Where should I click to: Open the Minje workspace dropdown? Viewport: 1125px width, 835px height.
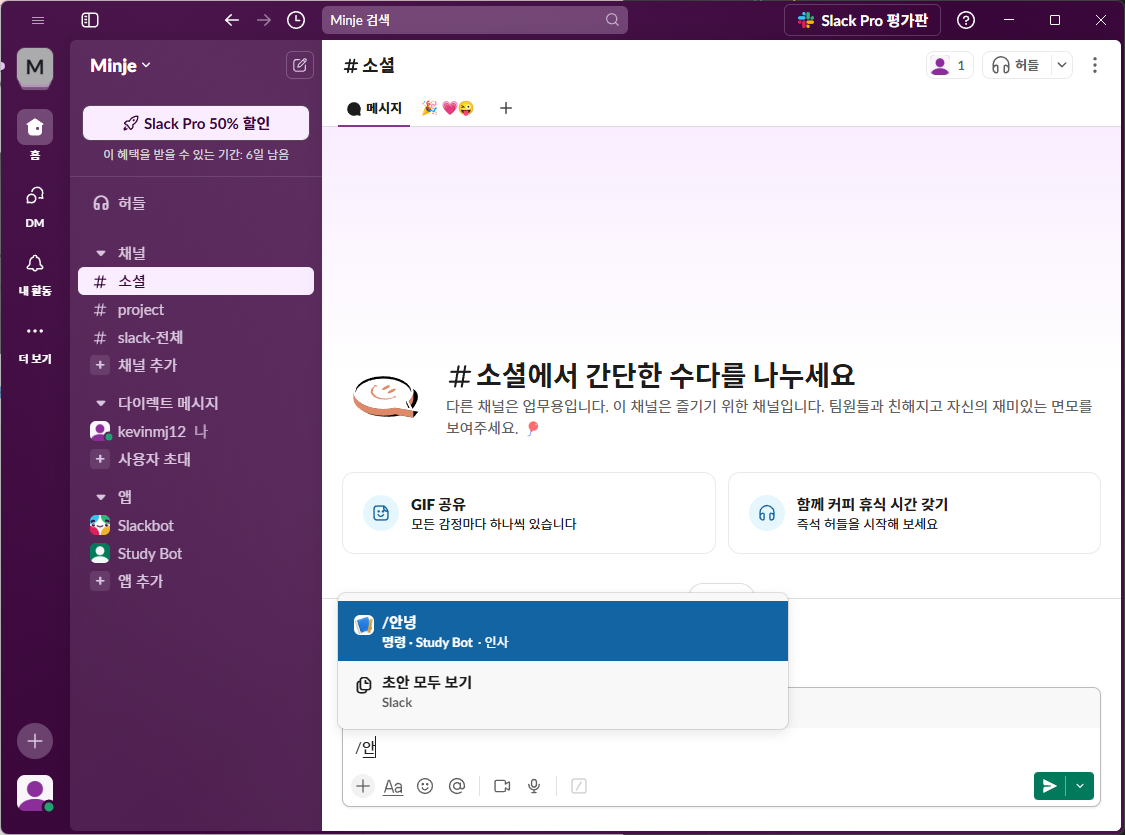[x=120, y=65]
